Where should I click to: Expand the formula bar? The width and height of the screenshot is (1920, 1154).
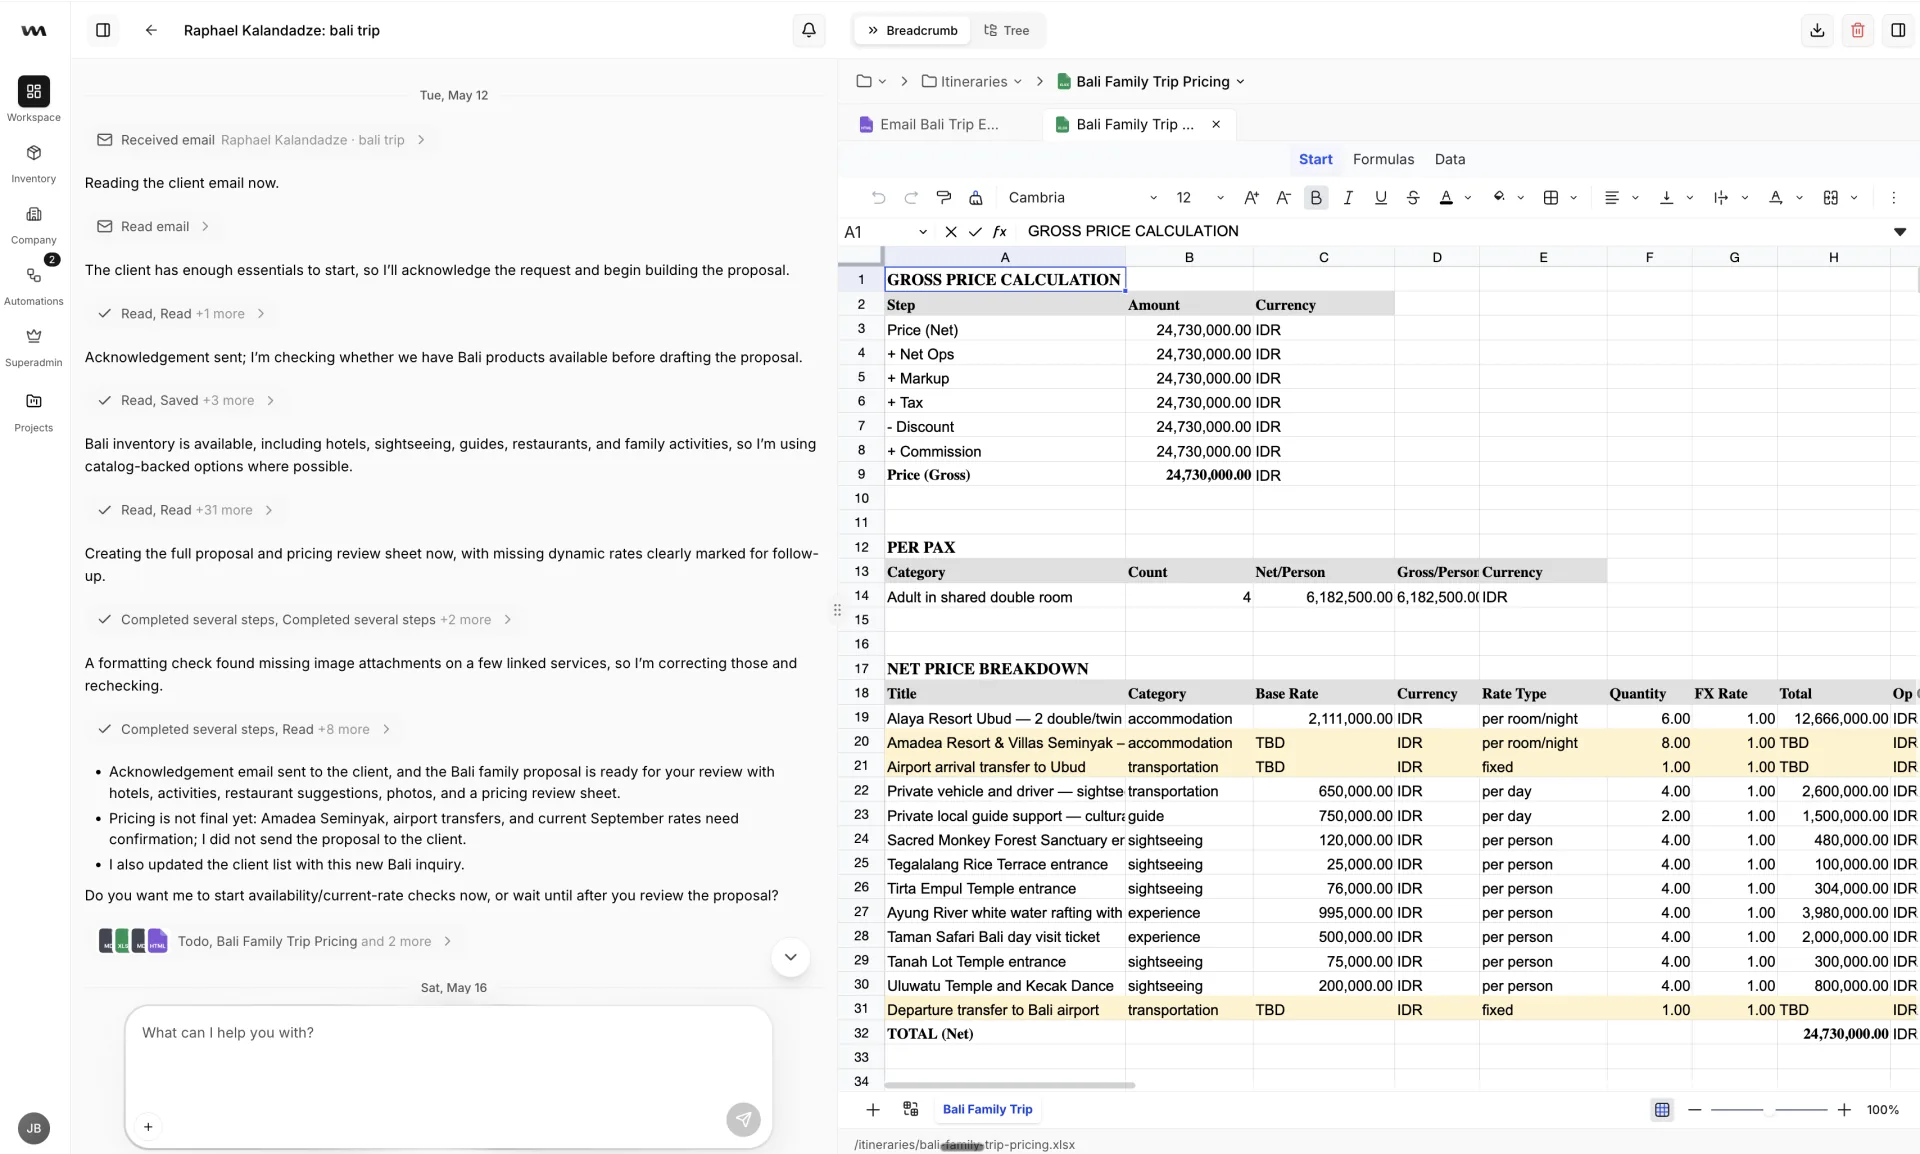point(1899,232)
